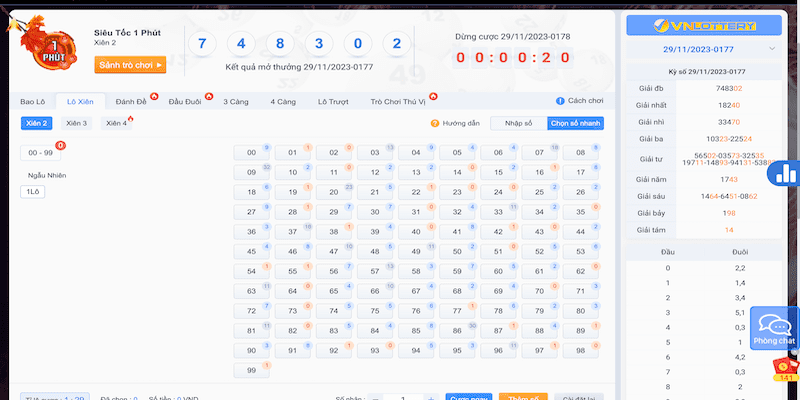Screen dimensions: 800x400
Task: Switch to Chọn số nhanh mode
Action: (x=575, y=123)
